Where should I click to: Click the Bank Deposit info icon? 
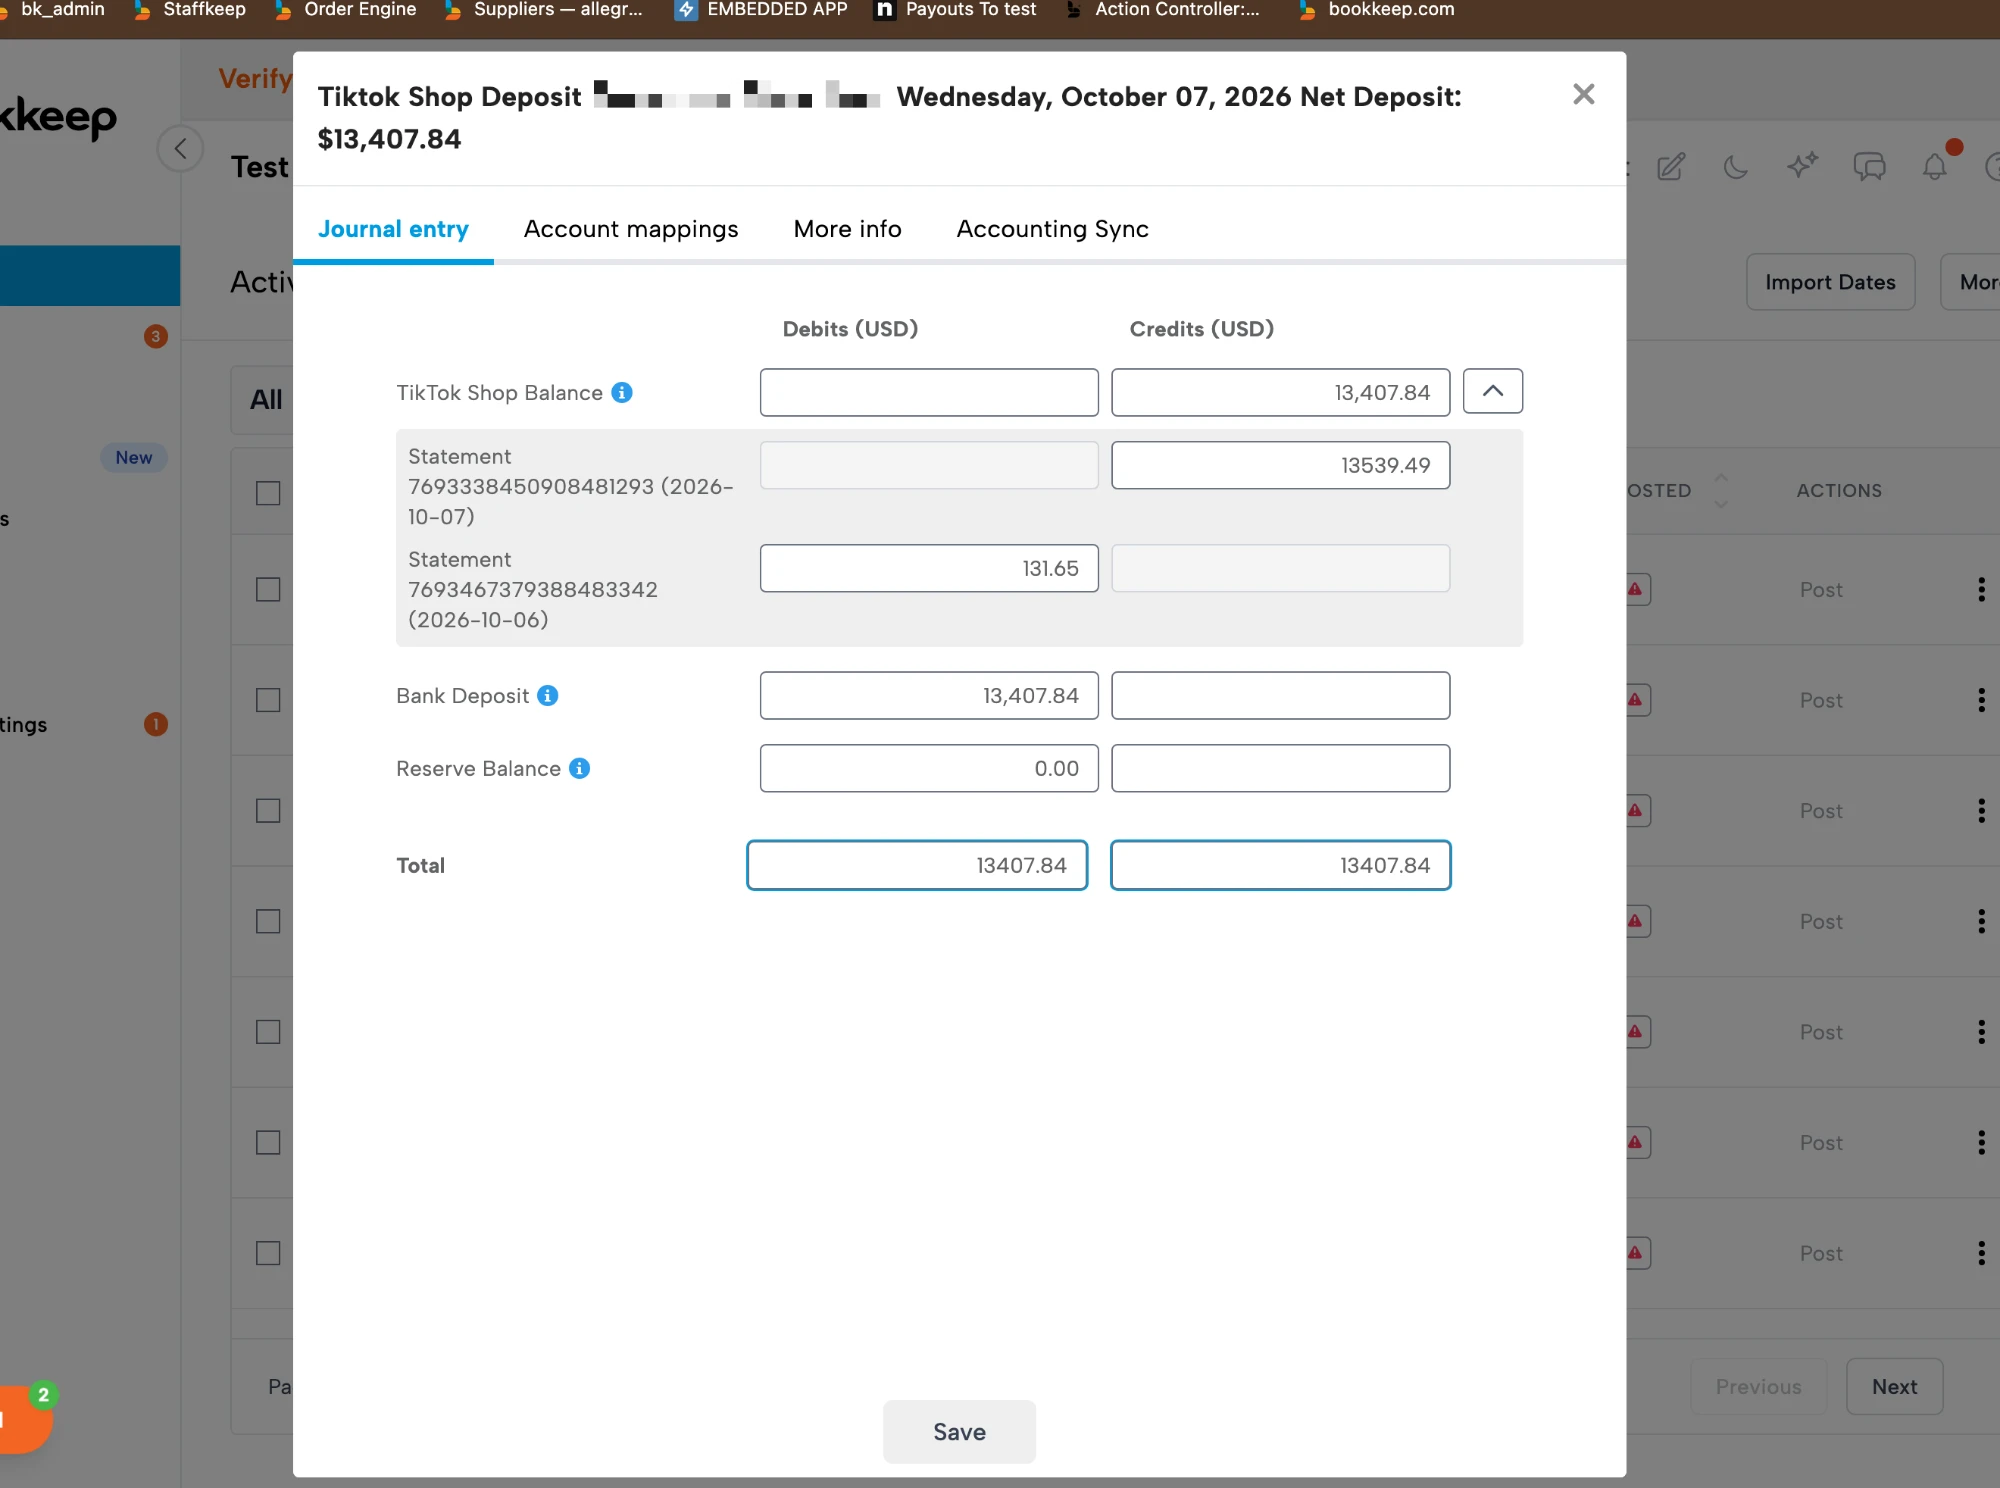coord(548,695)
